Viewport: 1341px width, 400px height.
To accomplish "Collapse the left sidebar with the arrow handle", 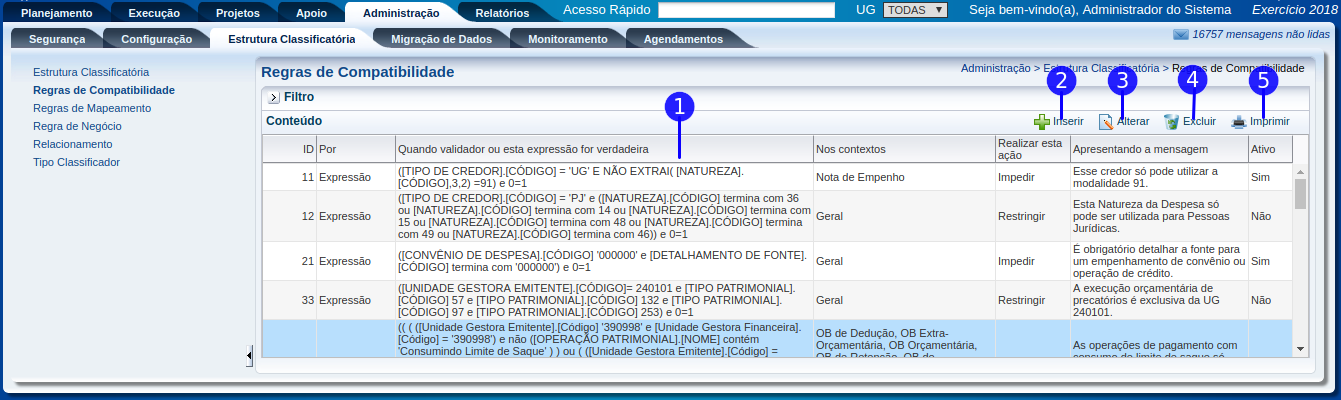I will point(249,355).
